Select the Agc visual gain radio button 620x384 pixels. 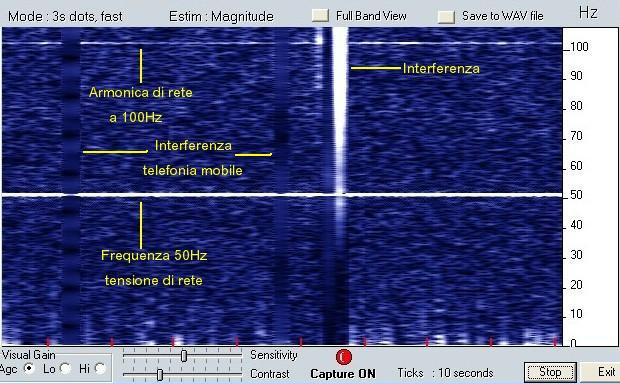[x=28, y=369]
